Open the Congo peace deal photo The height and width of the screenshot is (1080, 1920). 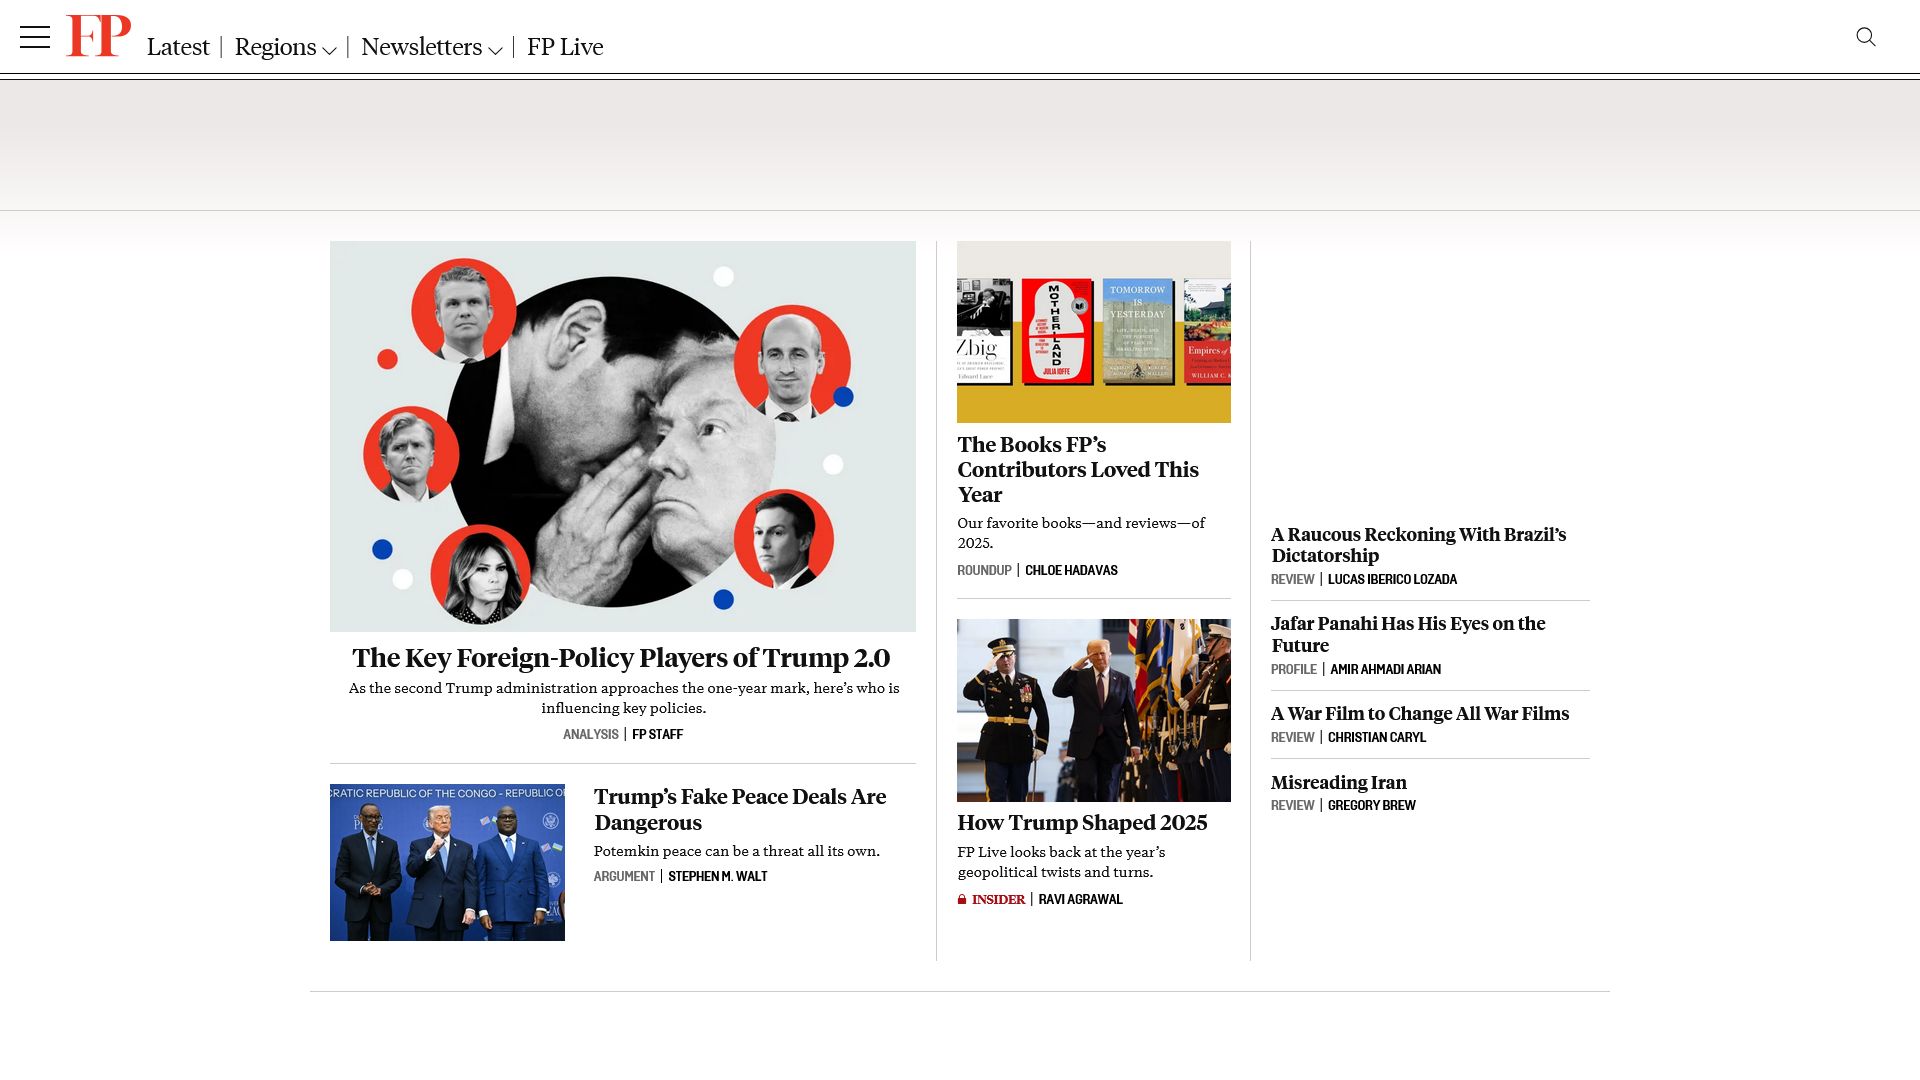(447, 862)
